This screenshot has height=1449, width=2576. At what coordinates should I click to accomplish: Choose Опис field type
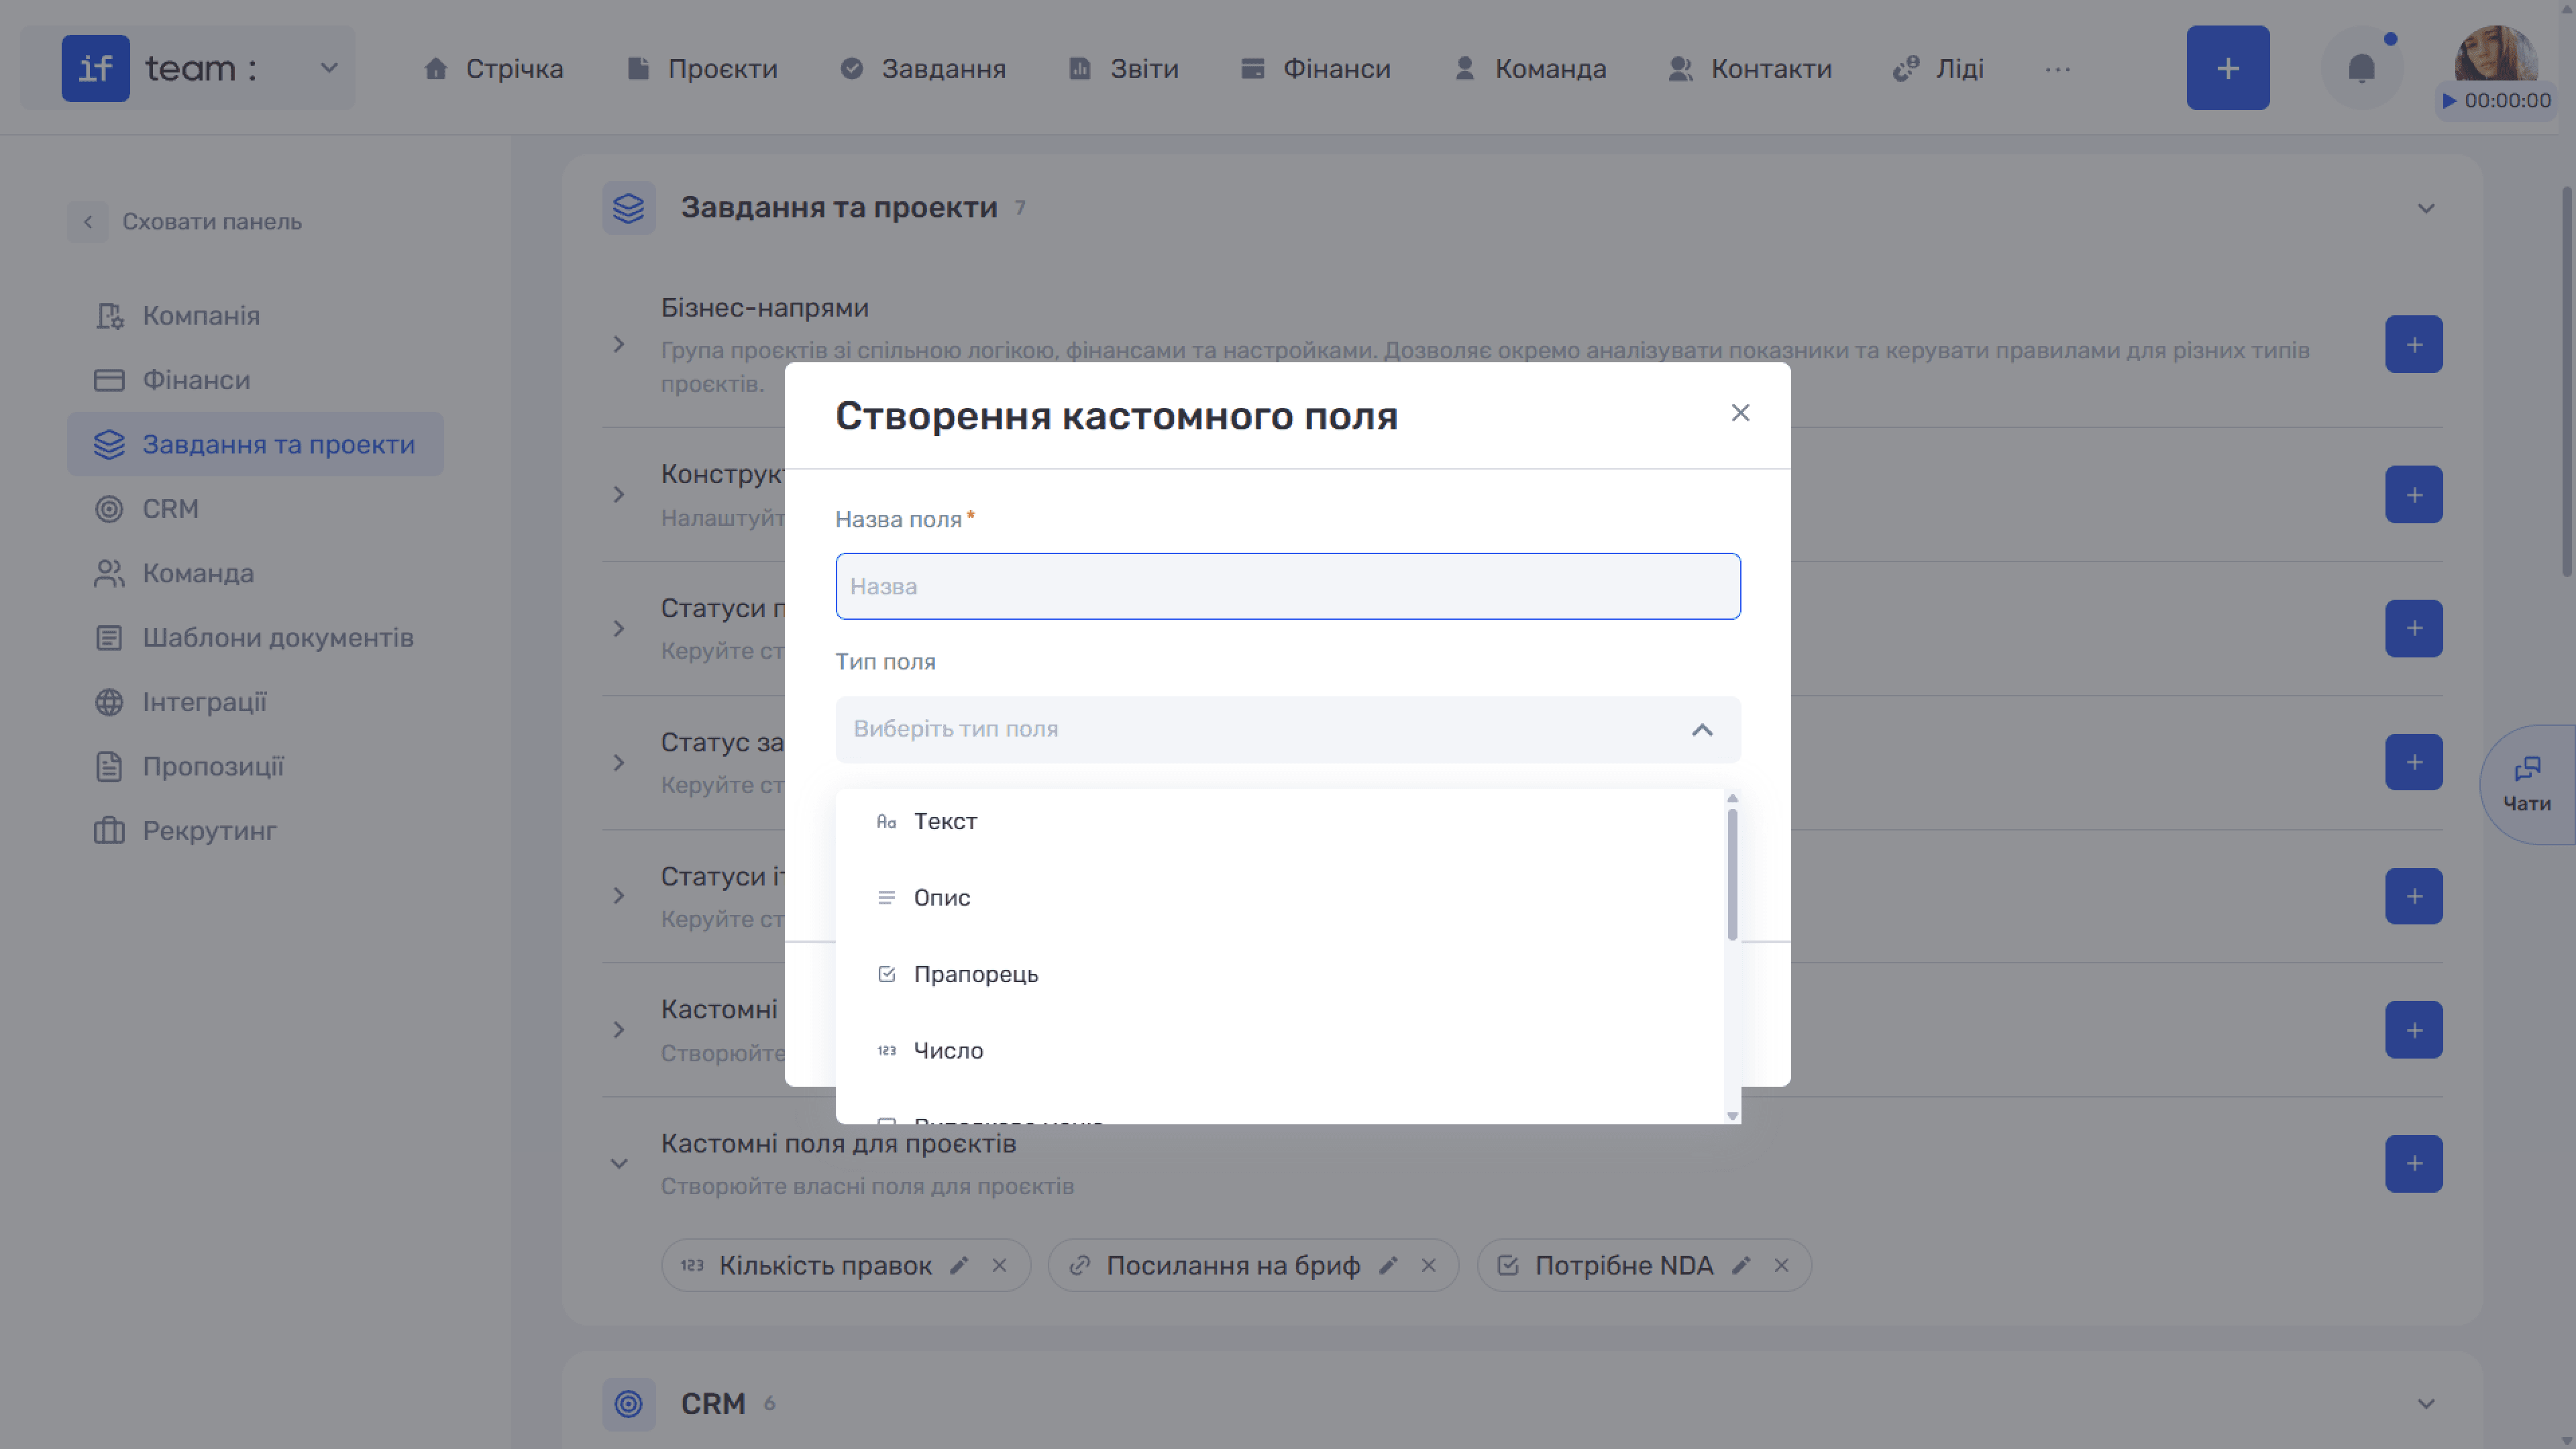click(x=1280, y=898)
